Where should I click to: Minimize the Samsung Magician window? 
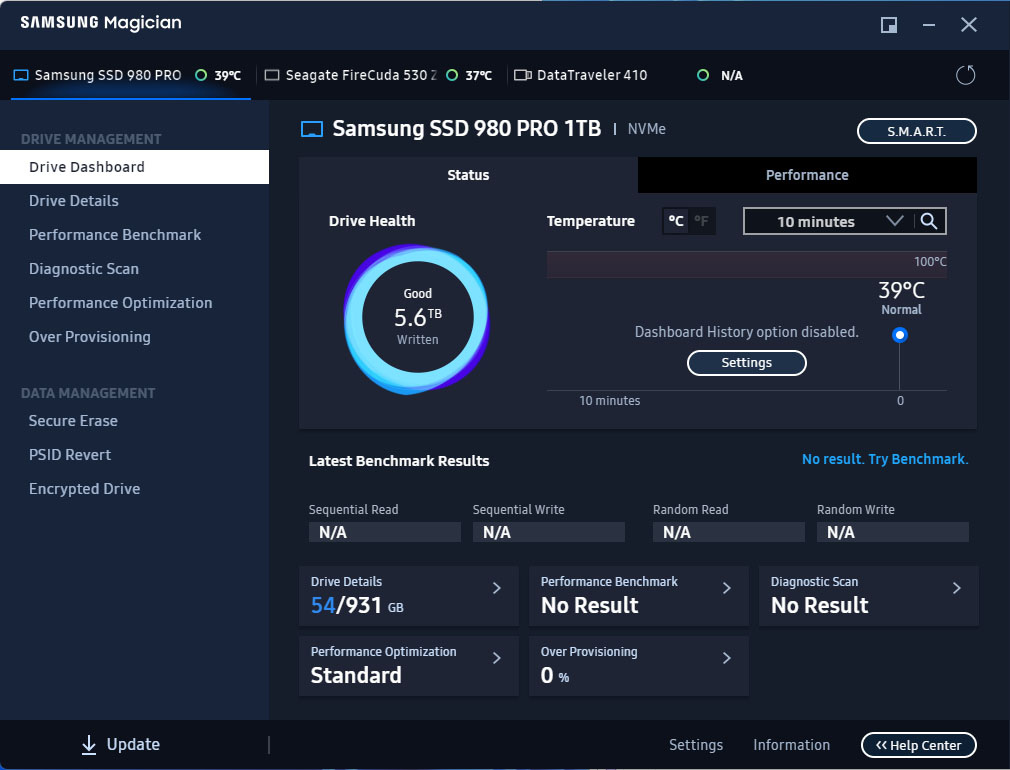point(929,25)
